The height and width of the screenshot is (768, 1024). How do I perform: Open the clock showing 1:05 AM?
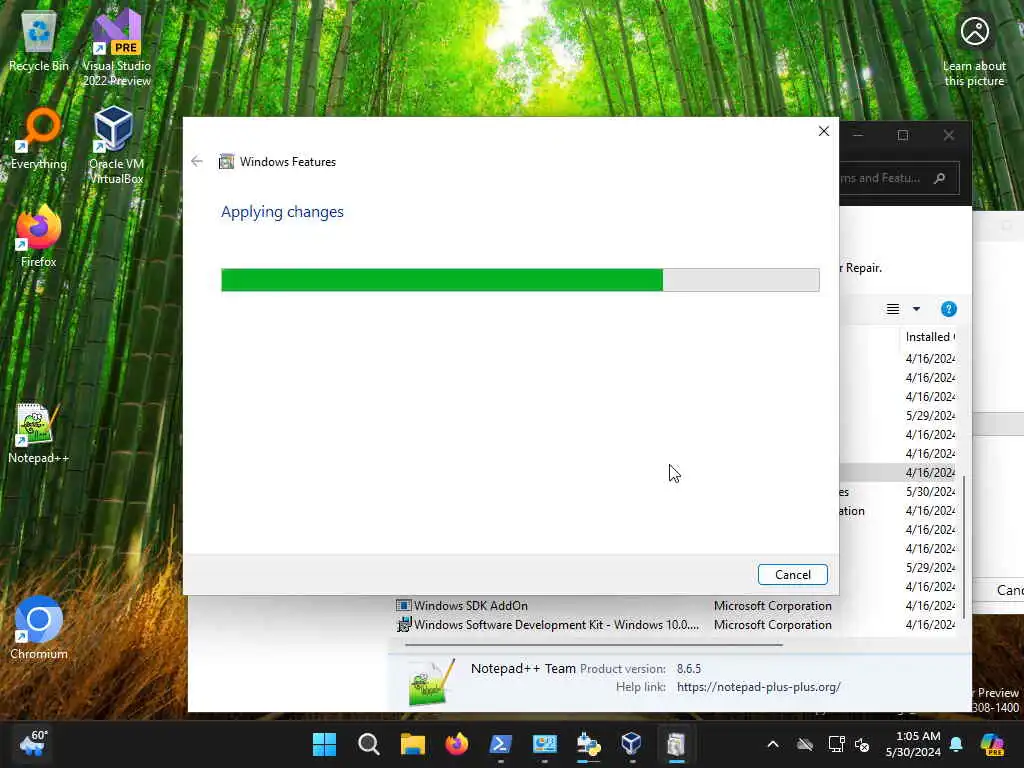[x=913, y=744]
